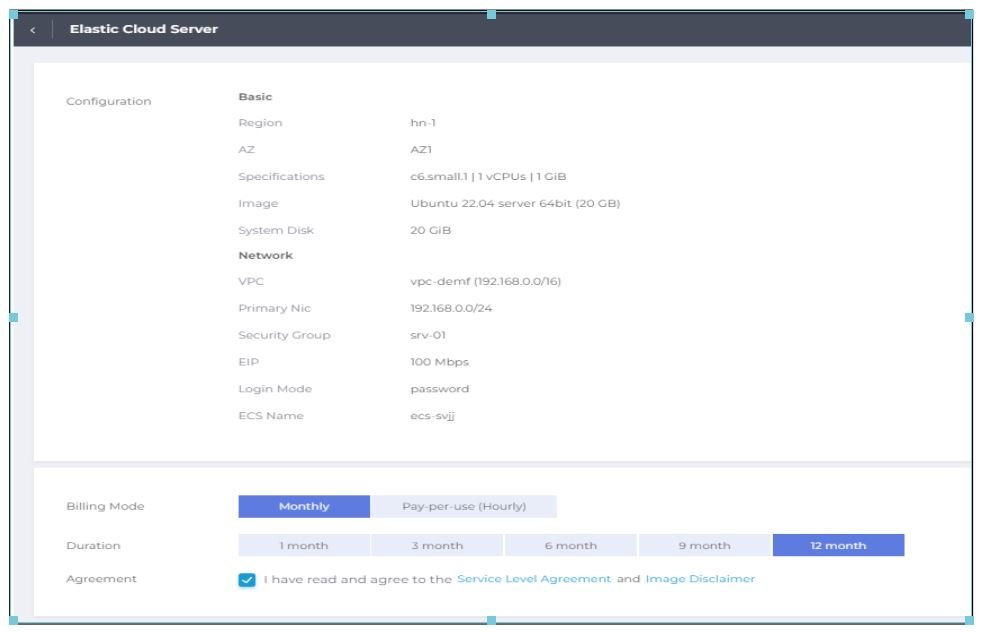Select the 12 month duration

click(x=838, y=546)
